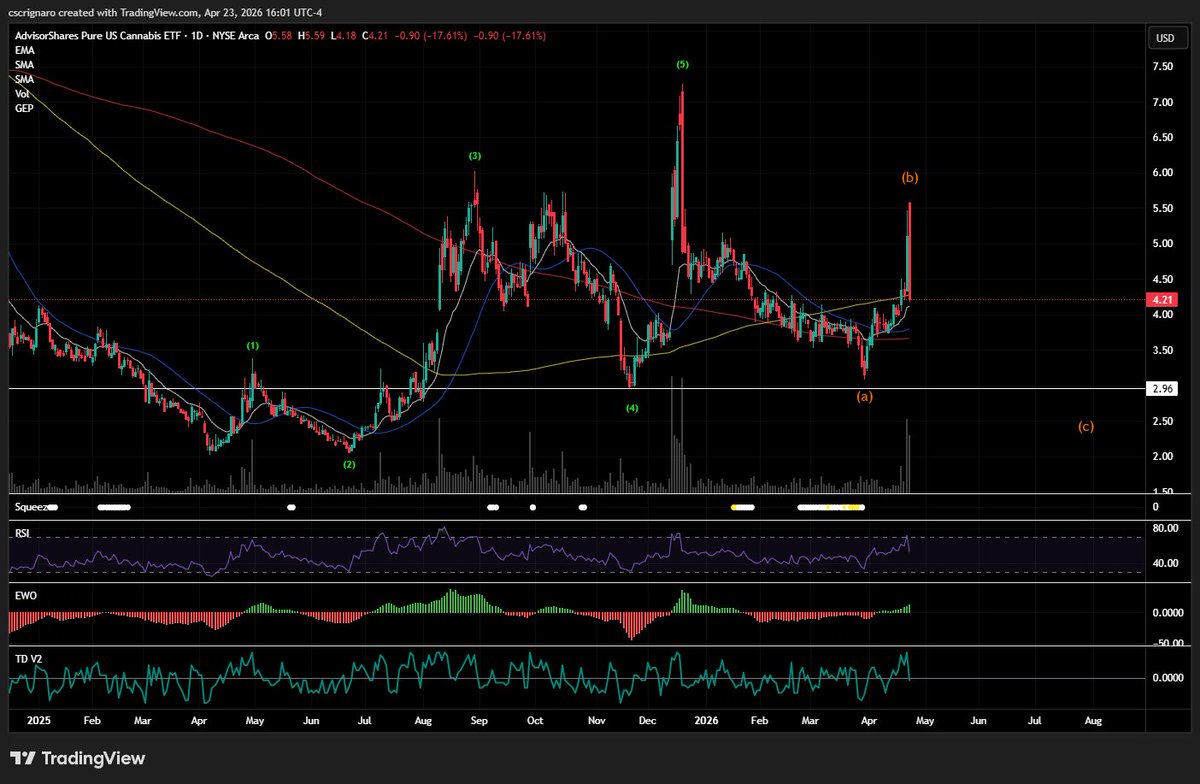Screen dimensions: 1200x784
Task: Select the GEP indicator label
Action: [x=23, y=107]
